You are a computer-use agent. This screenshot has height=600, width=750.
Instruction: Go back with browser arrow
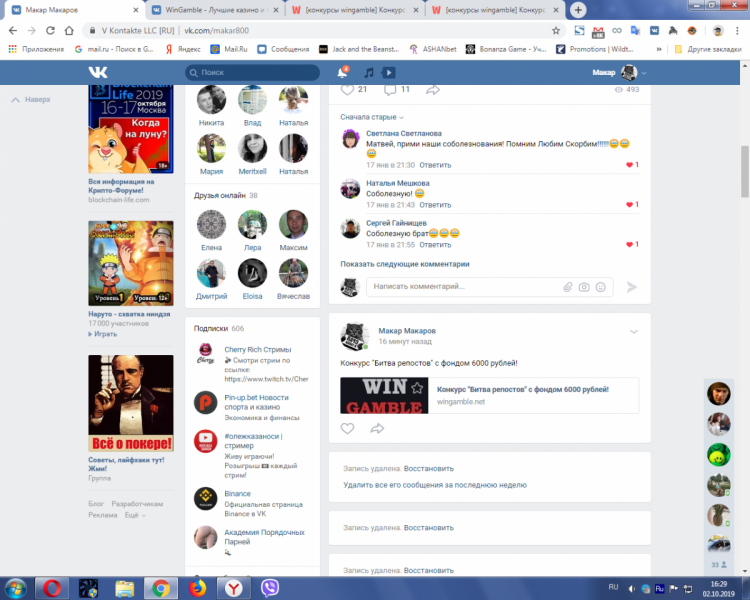[x=13, y=31]
